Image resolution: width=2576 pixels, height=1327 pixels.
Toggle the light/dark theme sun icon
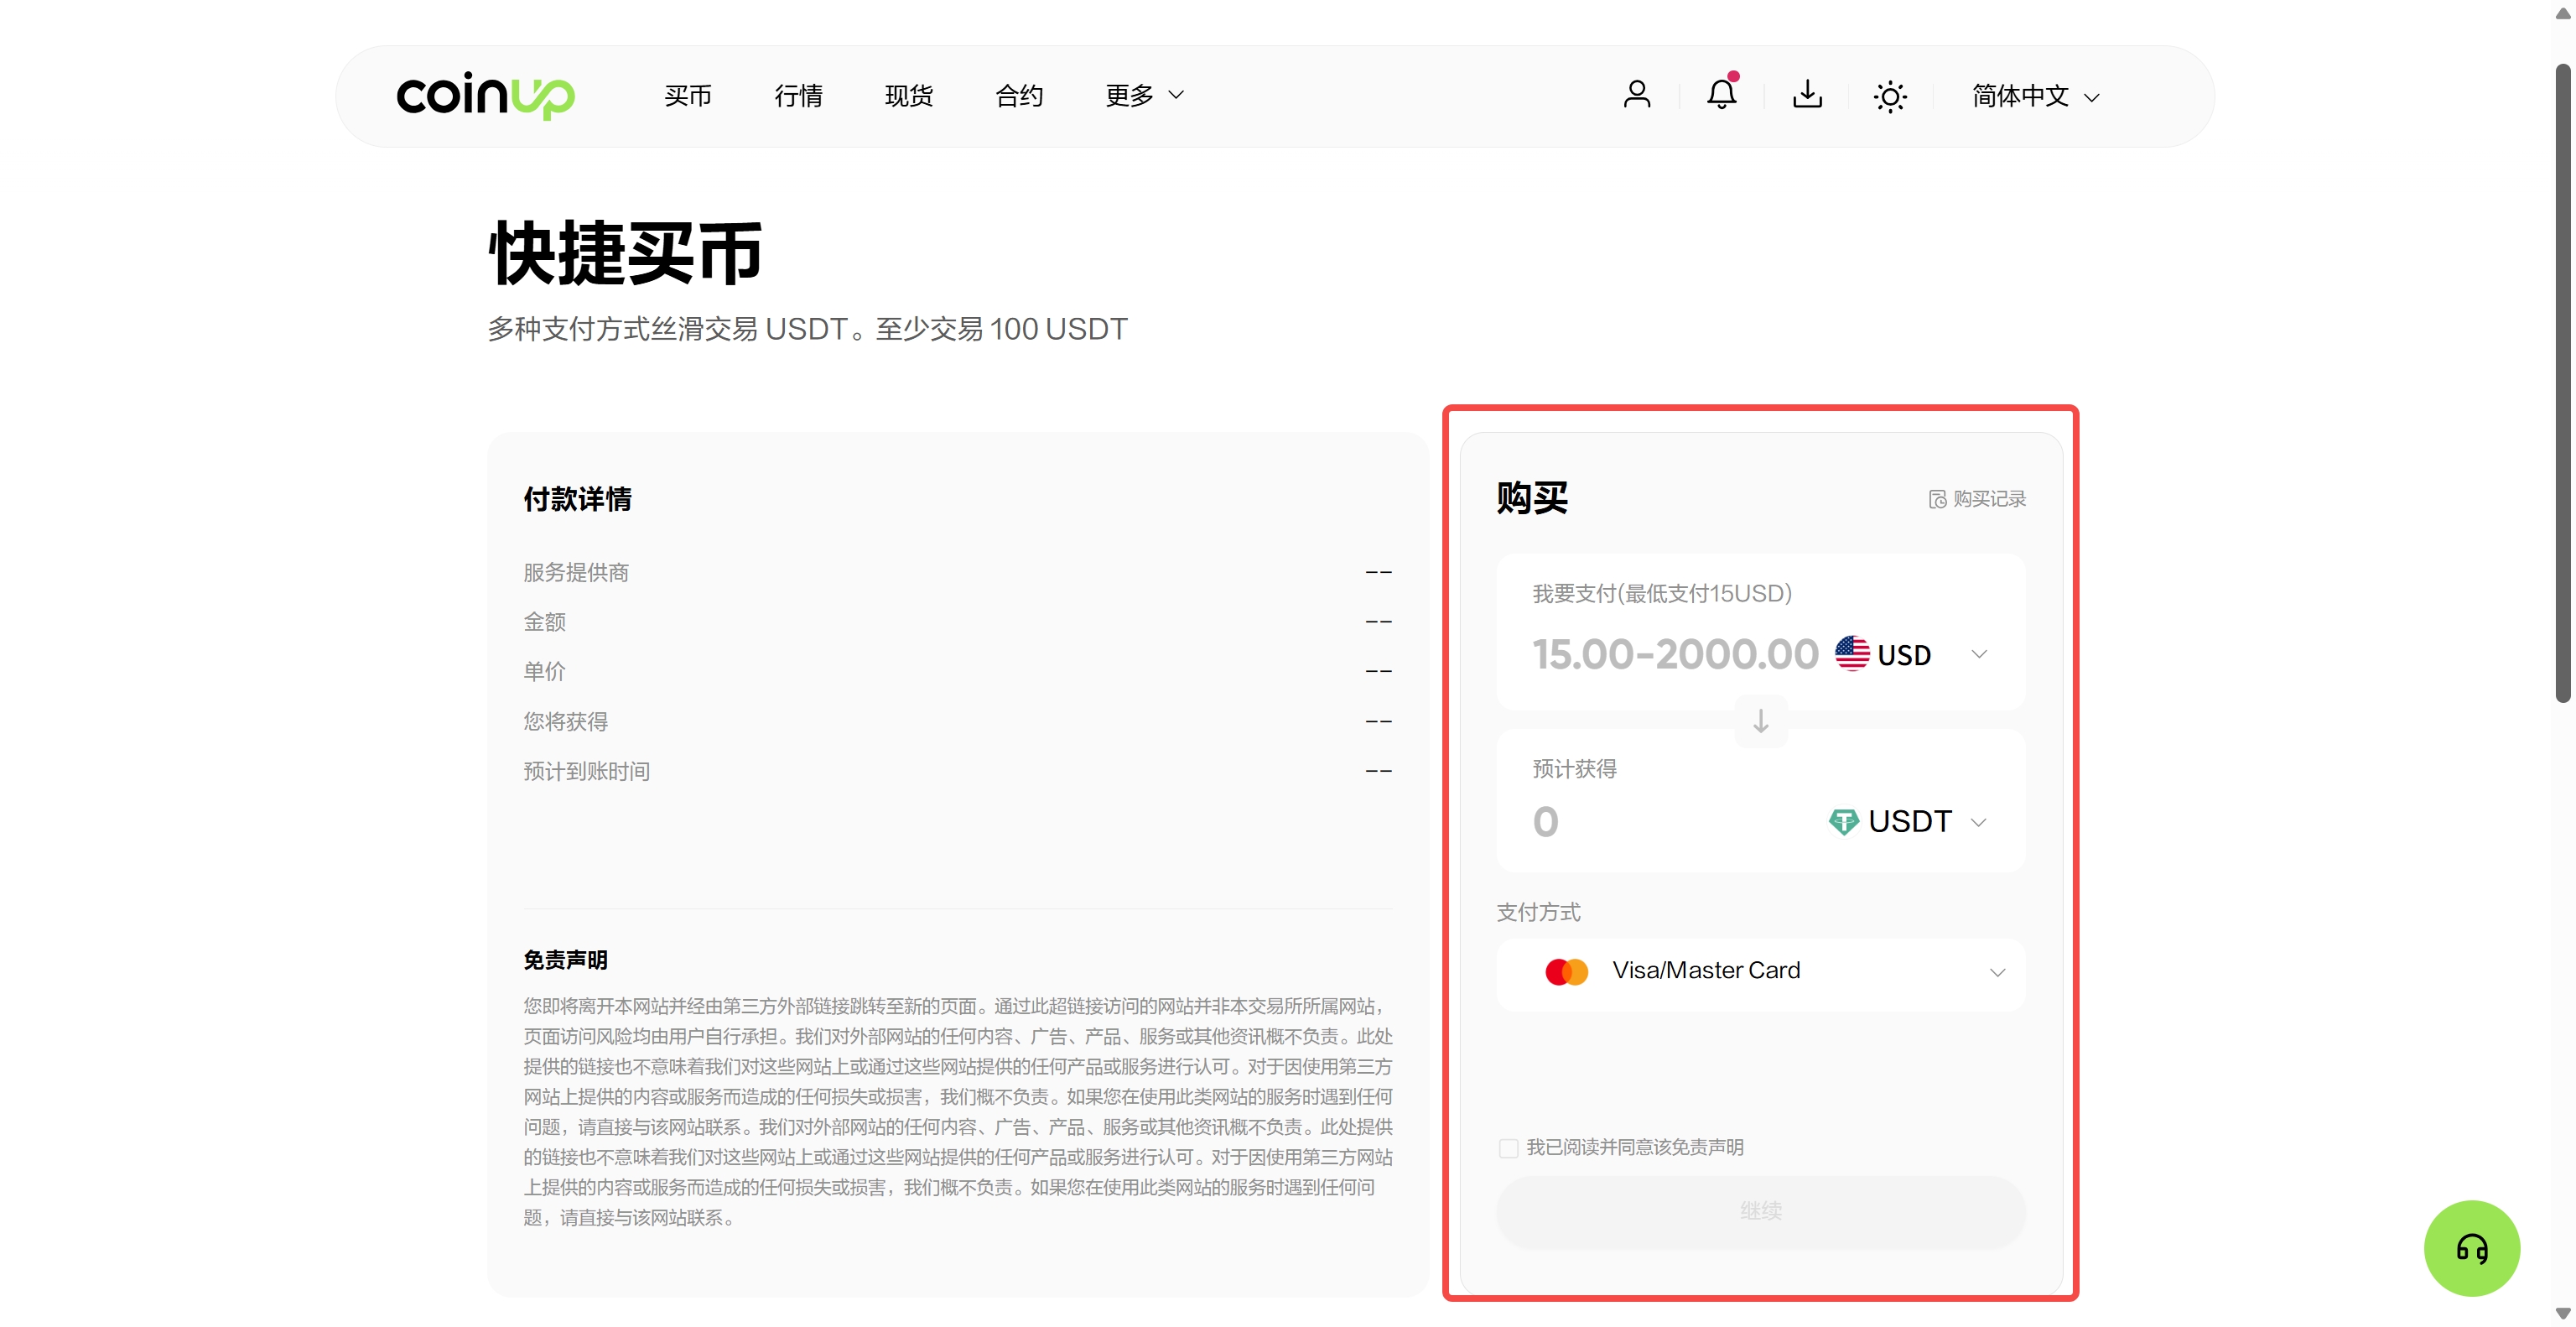(x=1889, y=97)
